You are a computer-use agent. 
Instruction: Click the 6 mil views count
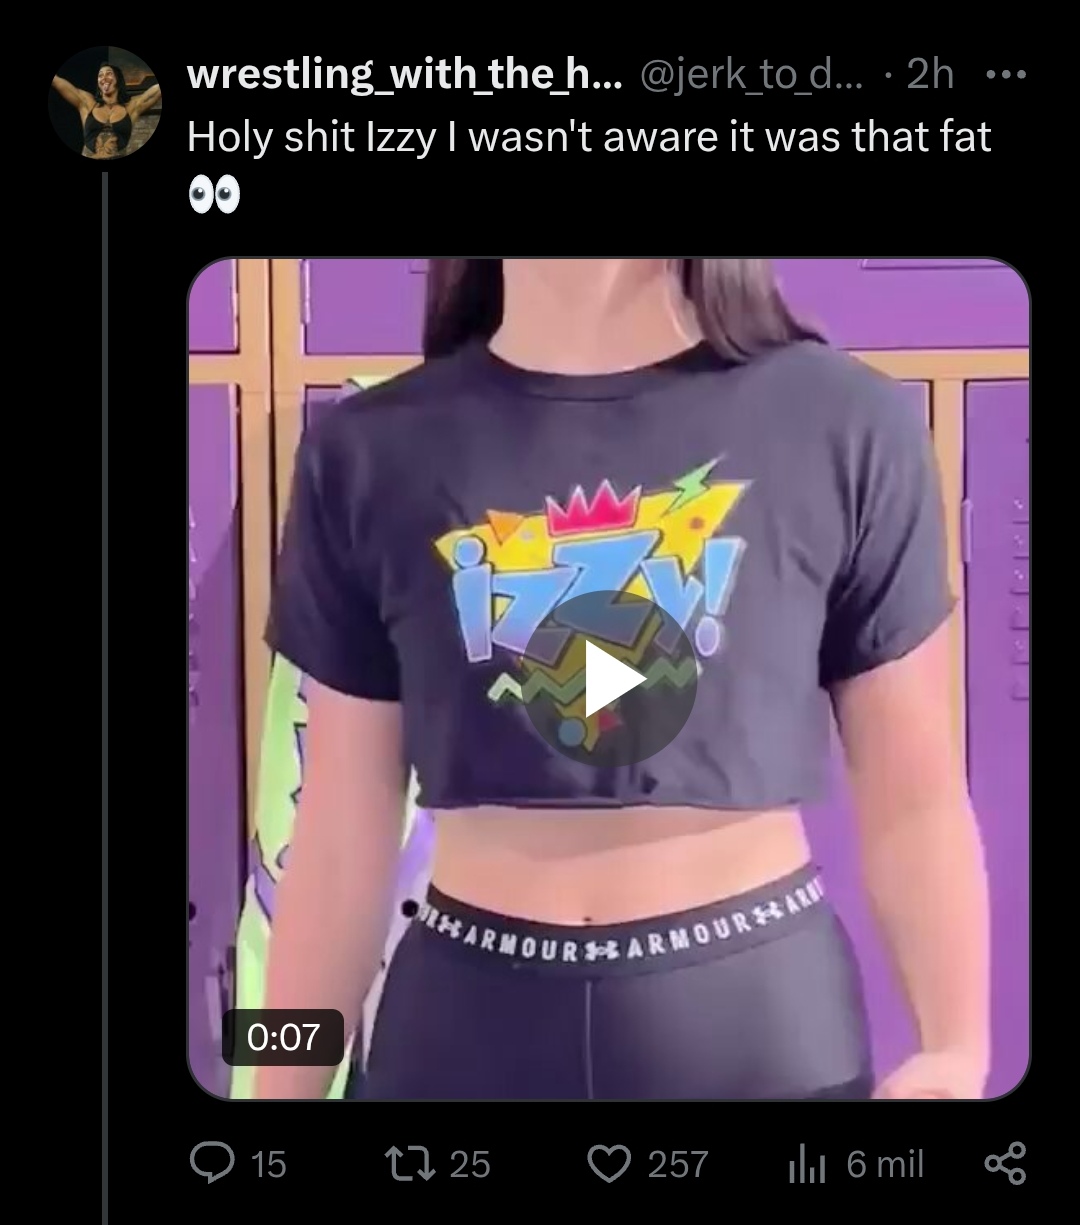click(x=885, y=1164)
